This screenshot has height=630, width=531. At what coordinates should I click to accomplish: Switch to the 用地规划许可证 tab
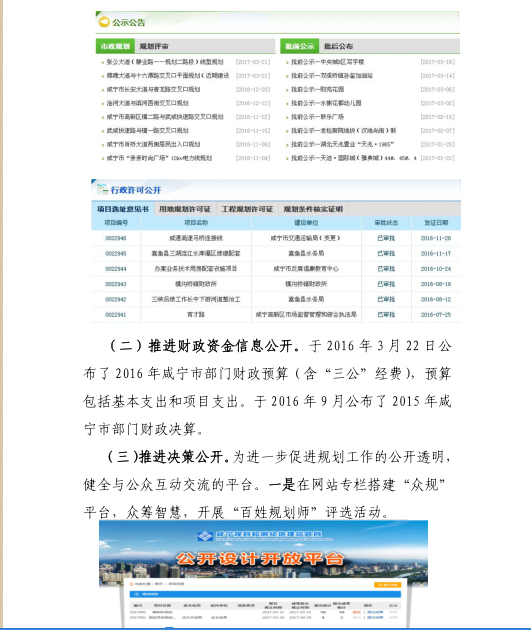[185, 209]
